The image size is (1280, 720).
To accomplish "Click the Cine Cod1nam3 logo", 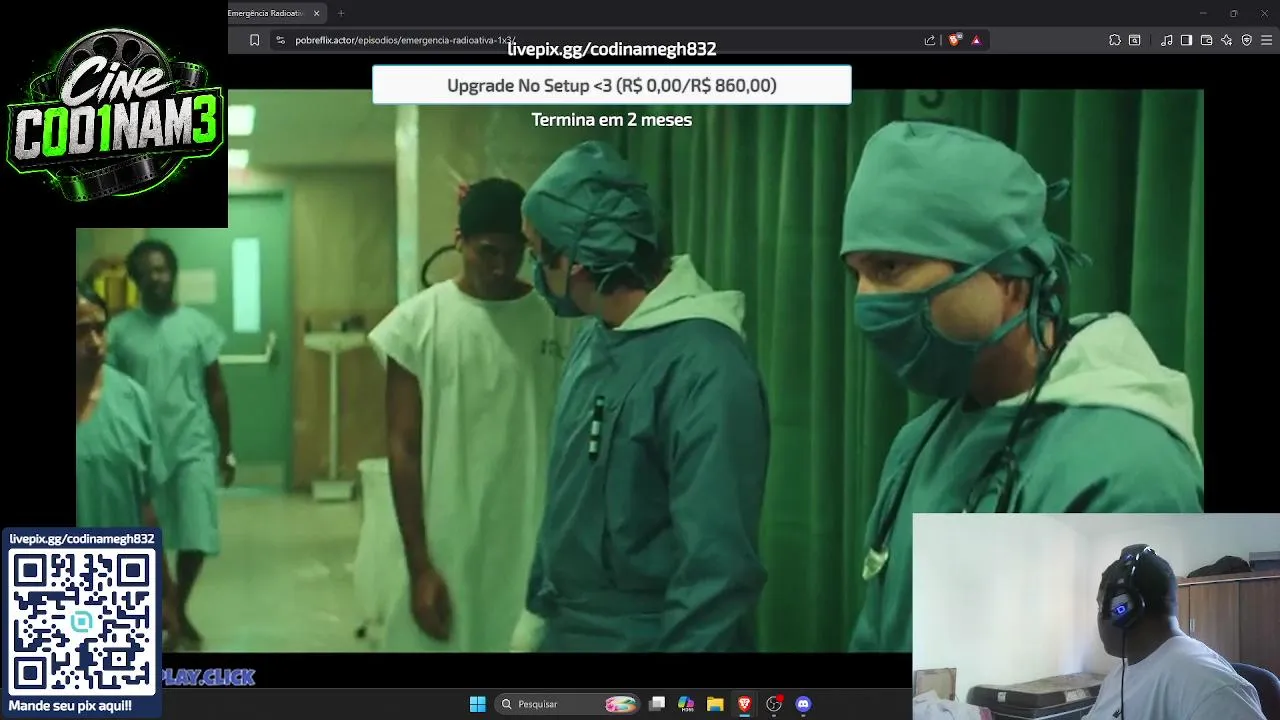I will (x=114, y=113).
